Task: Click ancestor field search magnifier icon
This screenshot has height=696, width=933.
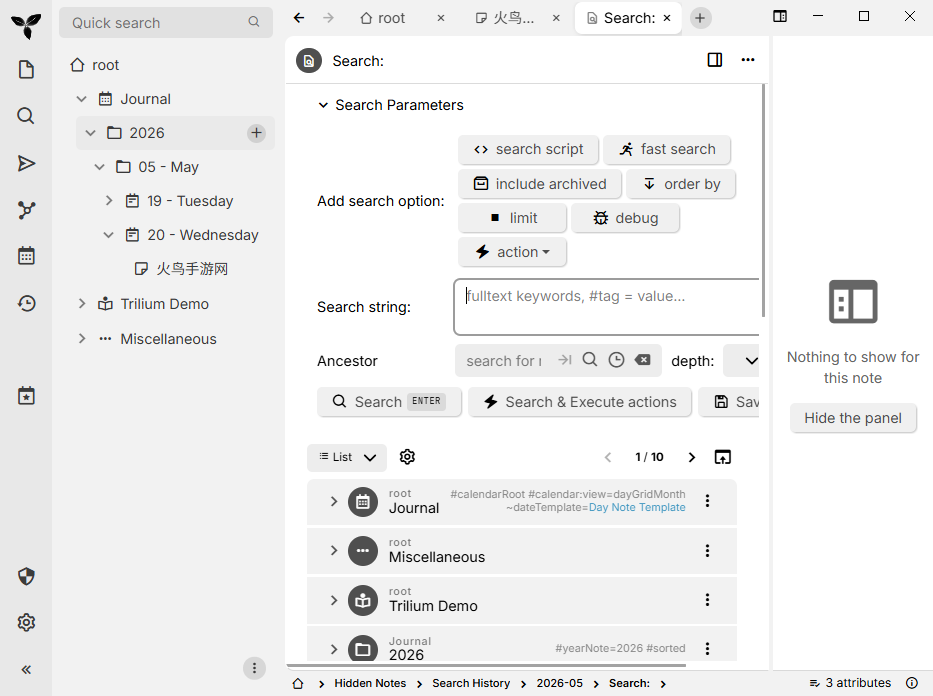Action: click(590, 360)
